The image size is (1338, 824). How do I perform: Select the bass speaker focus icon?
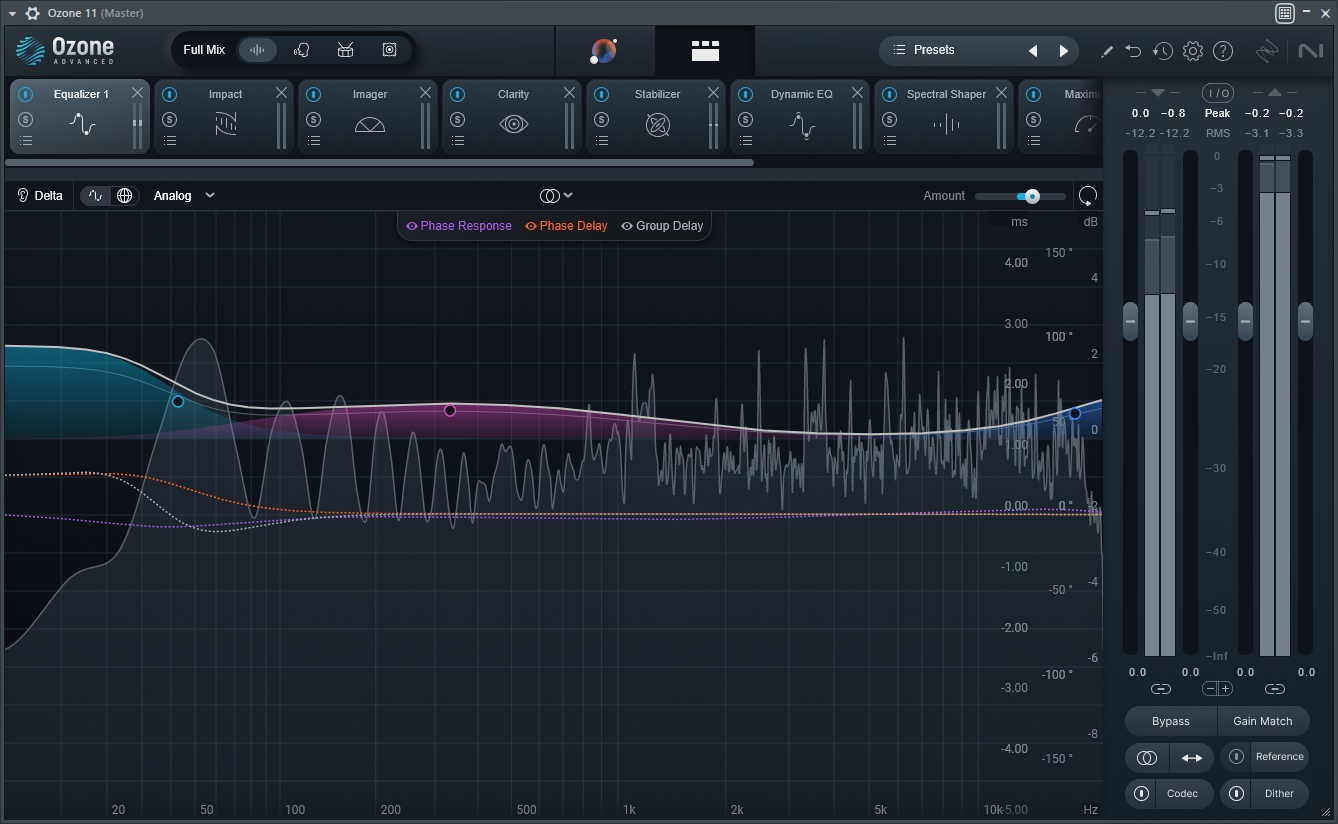[389, 50]
